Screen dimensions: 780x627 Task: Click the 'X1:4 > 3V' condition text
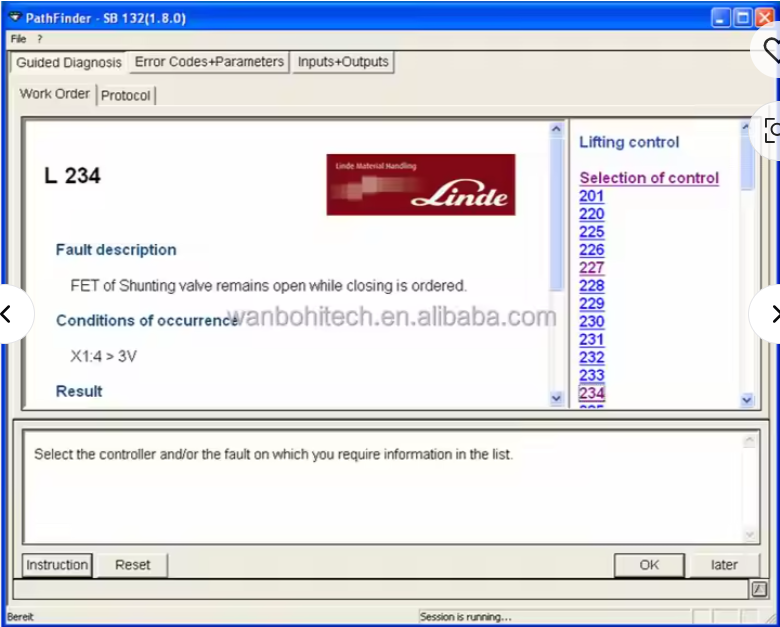(103, 356)
